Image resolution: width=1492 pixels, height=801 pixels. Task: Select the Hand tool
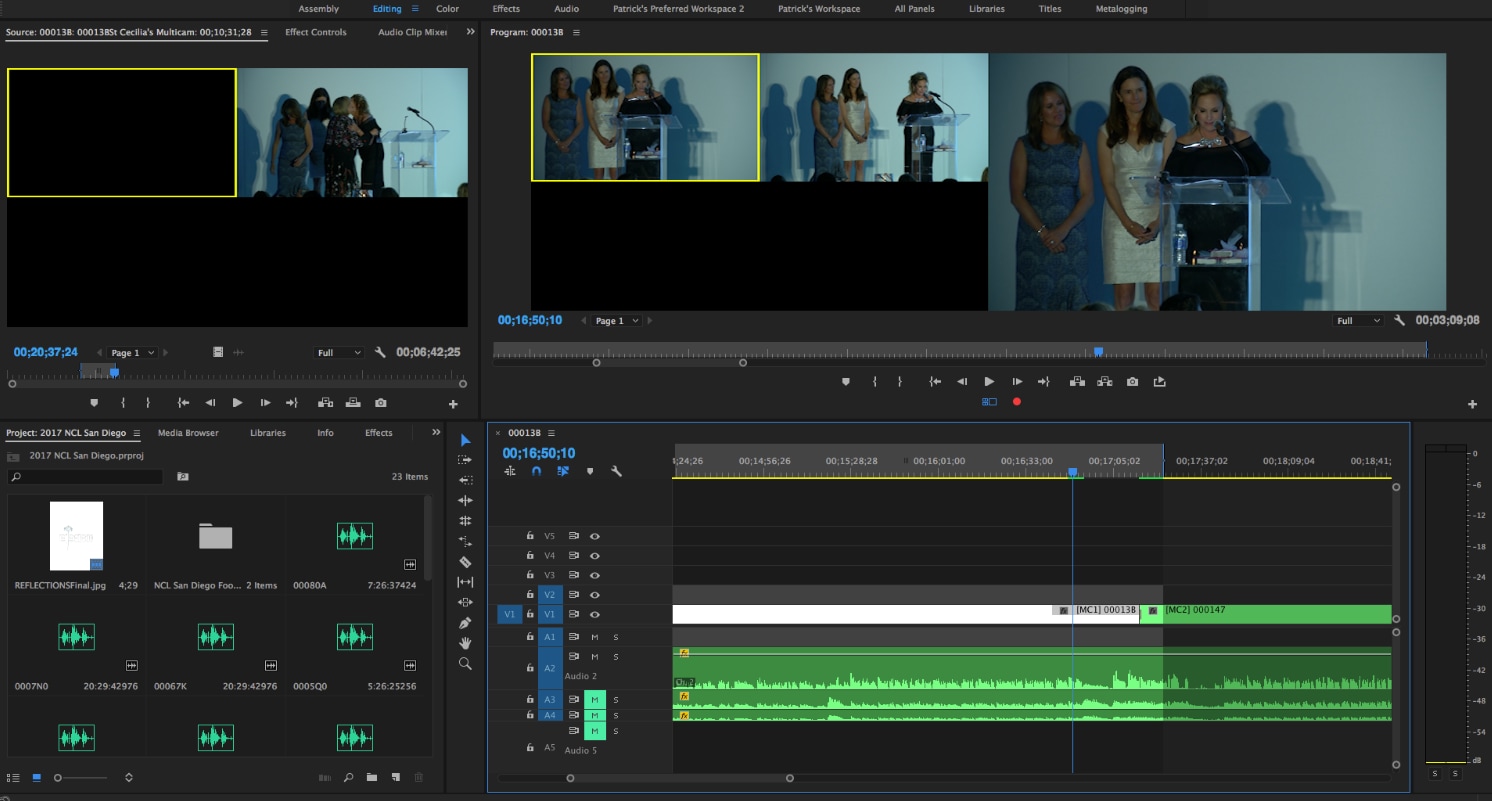click(x=465, y=643)
